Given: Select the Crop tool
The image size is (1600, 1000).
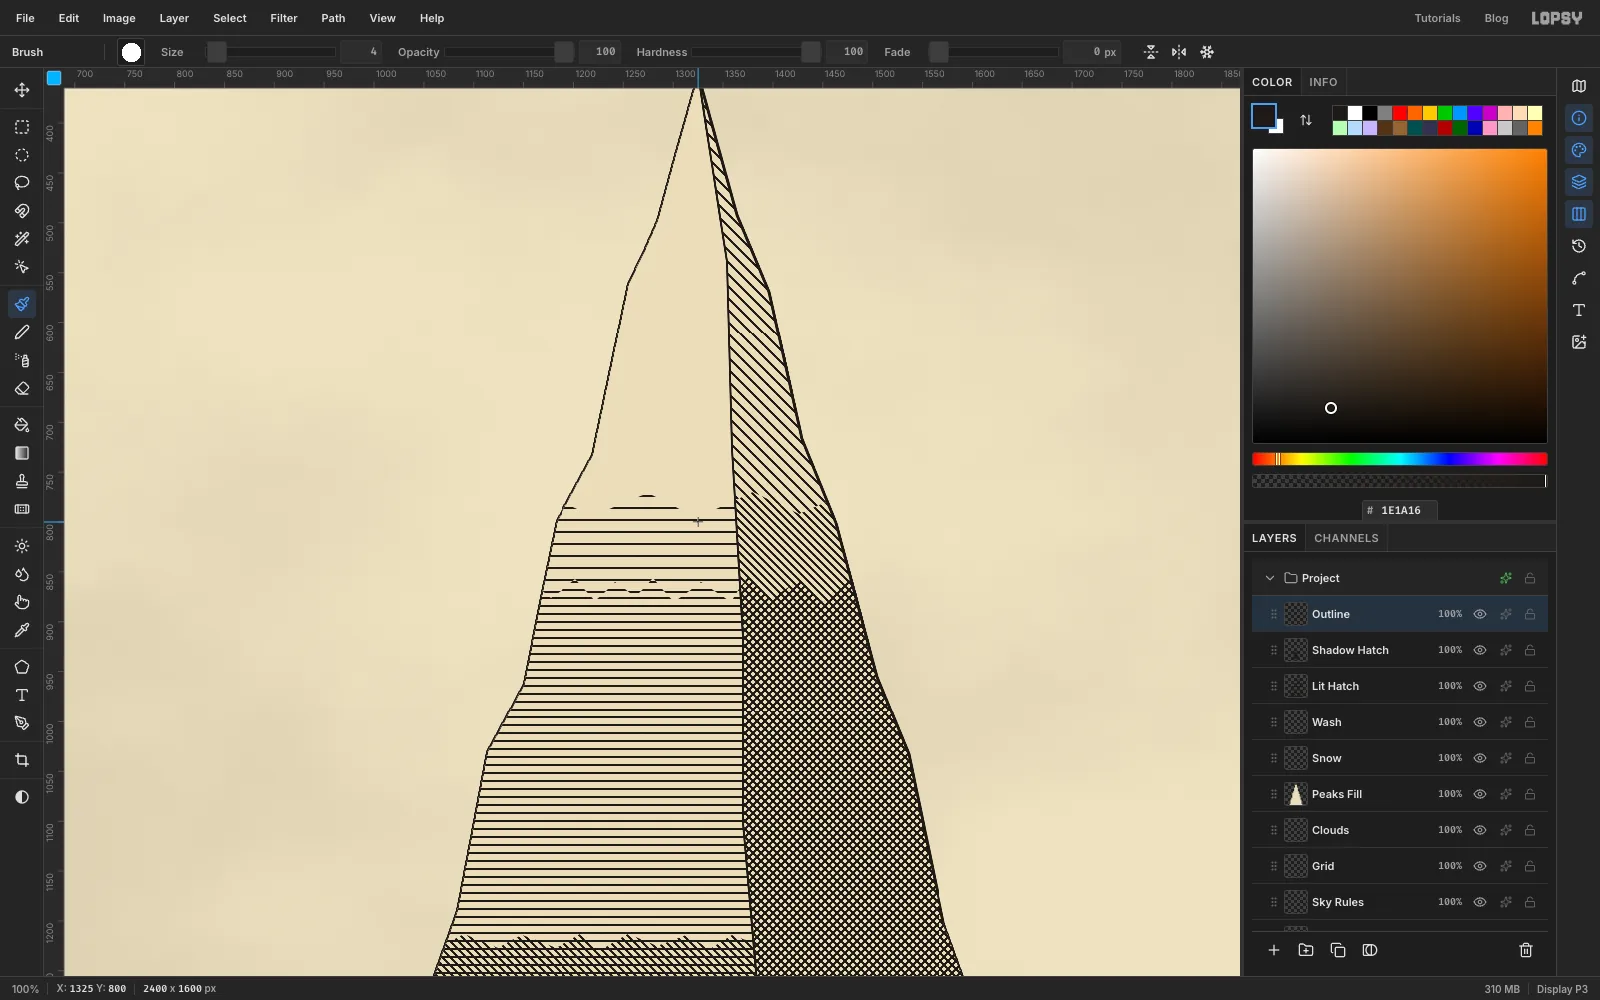Looking at the screenshot, I should pyautogui.click(x=22, y=760).
